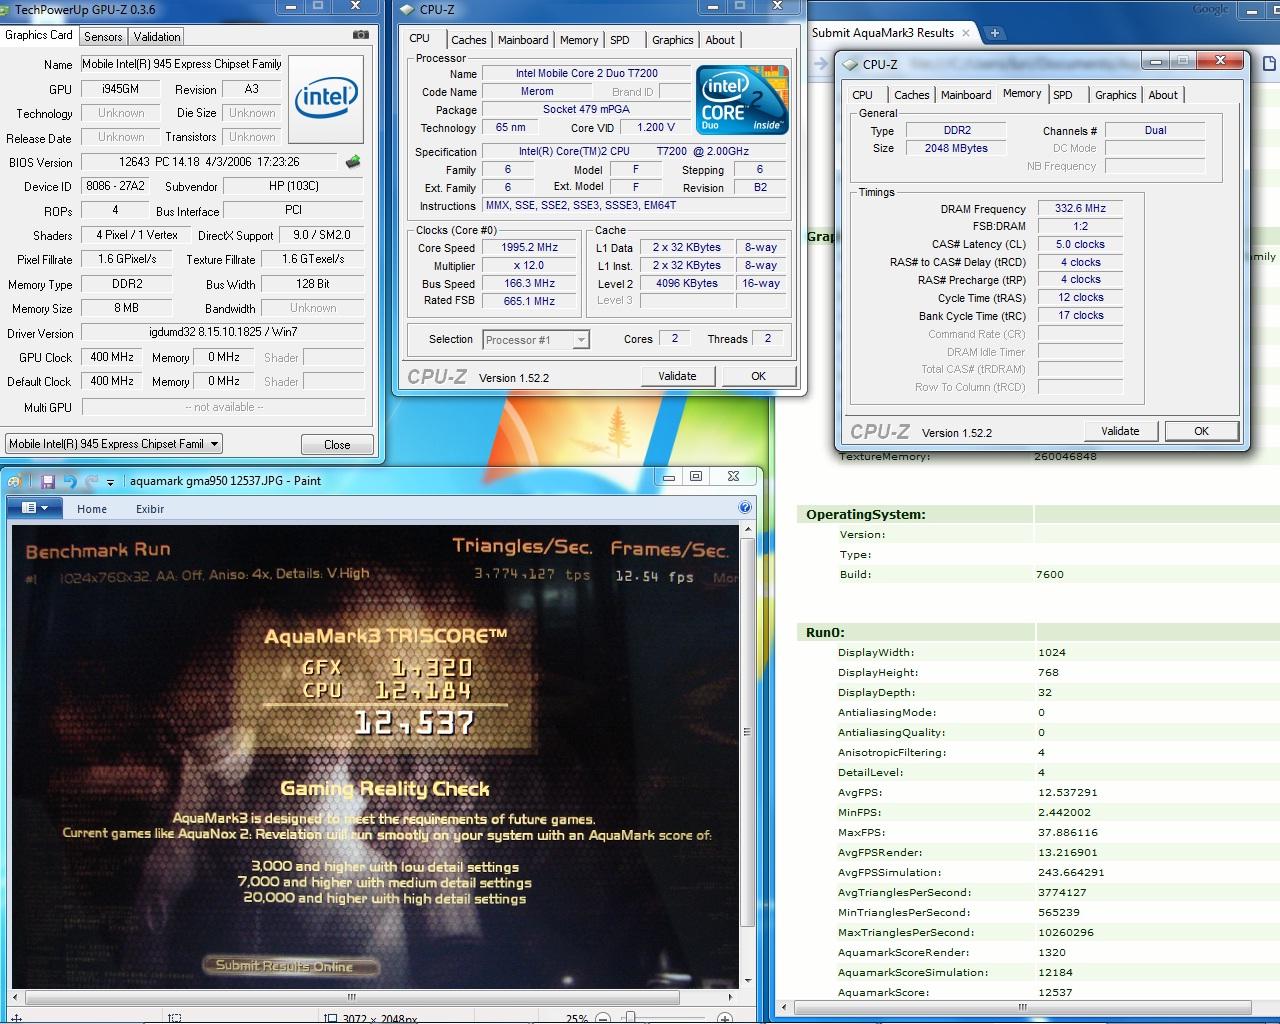
Task: Click the Paint zoom slider handle
Action: click(x=630, y=1018)
